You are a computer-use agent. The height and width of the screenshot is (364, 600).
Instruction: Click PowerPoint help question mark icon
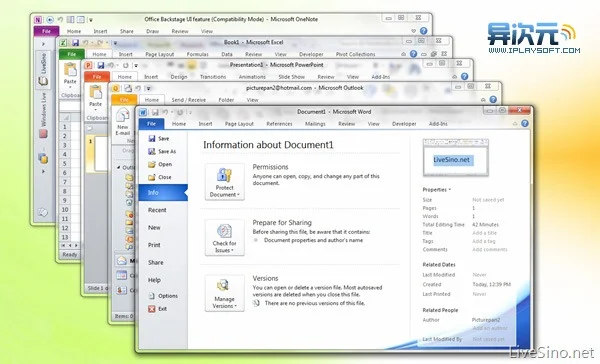[x=465, y=77]
